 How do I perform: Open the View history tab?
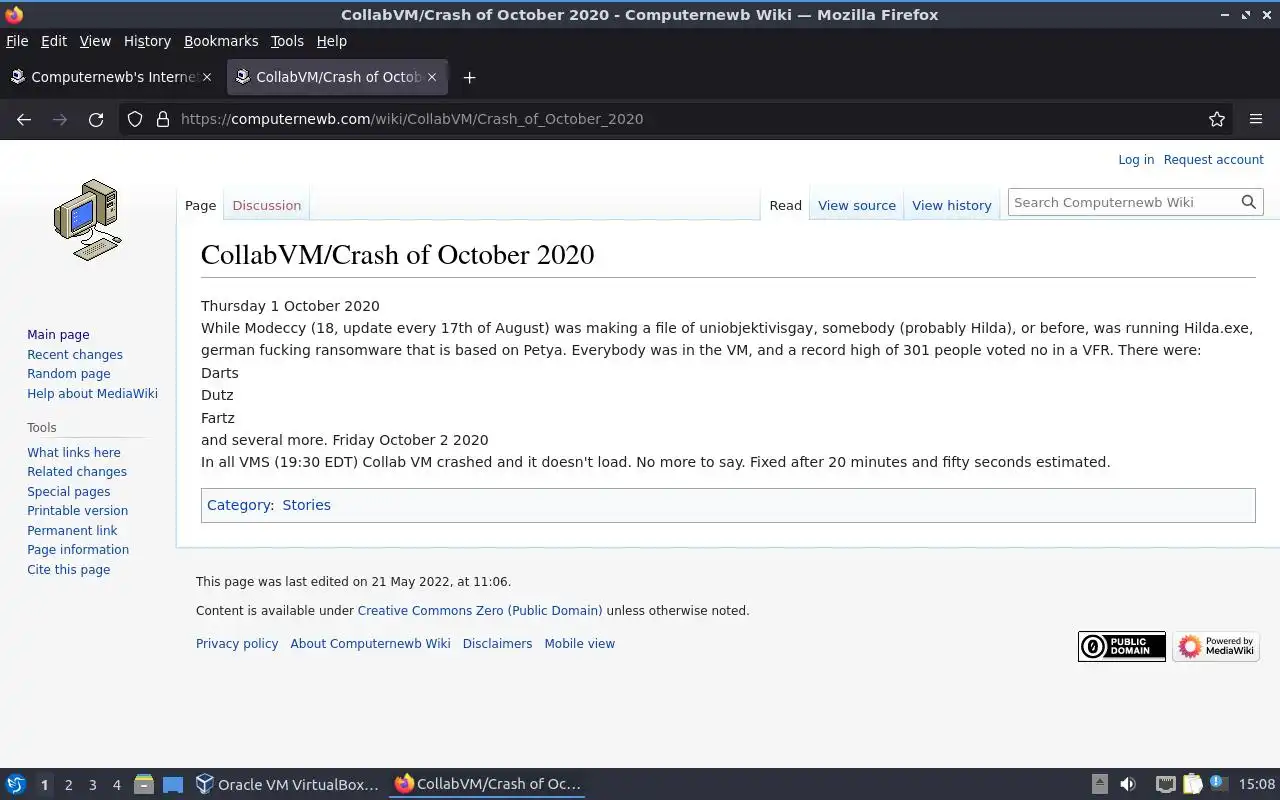pyautogui.click(x=952, y=205)
